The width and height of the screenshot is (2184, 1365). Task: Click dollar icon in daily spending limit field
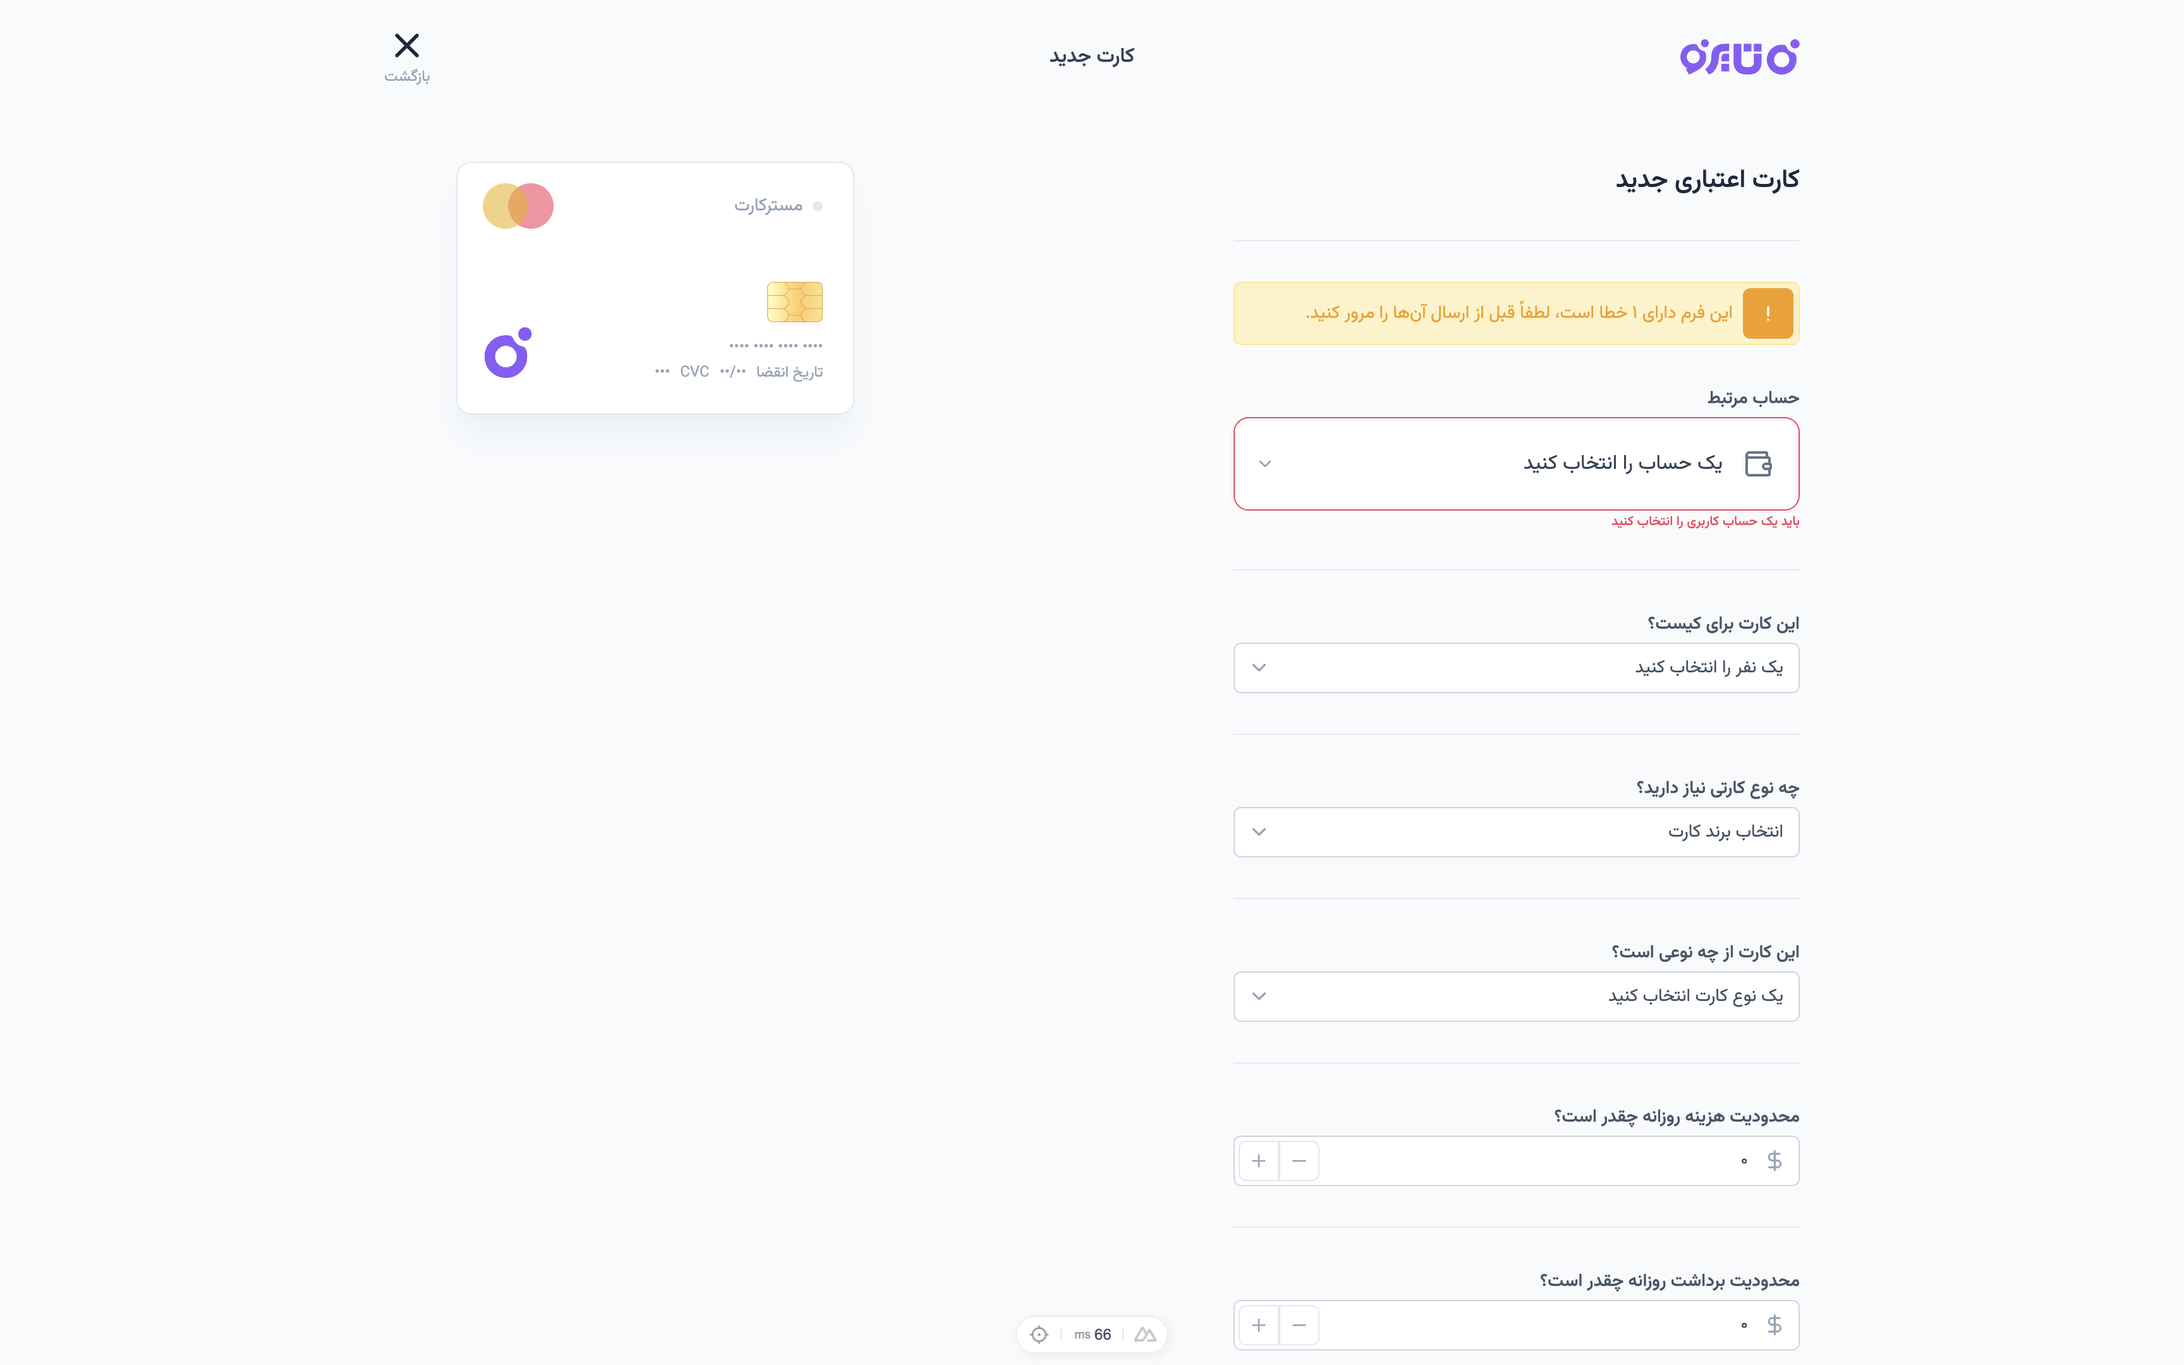[x=1774, y=1161]
